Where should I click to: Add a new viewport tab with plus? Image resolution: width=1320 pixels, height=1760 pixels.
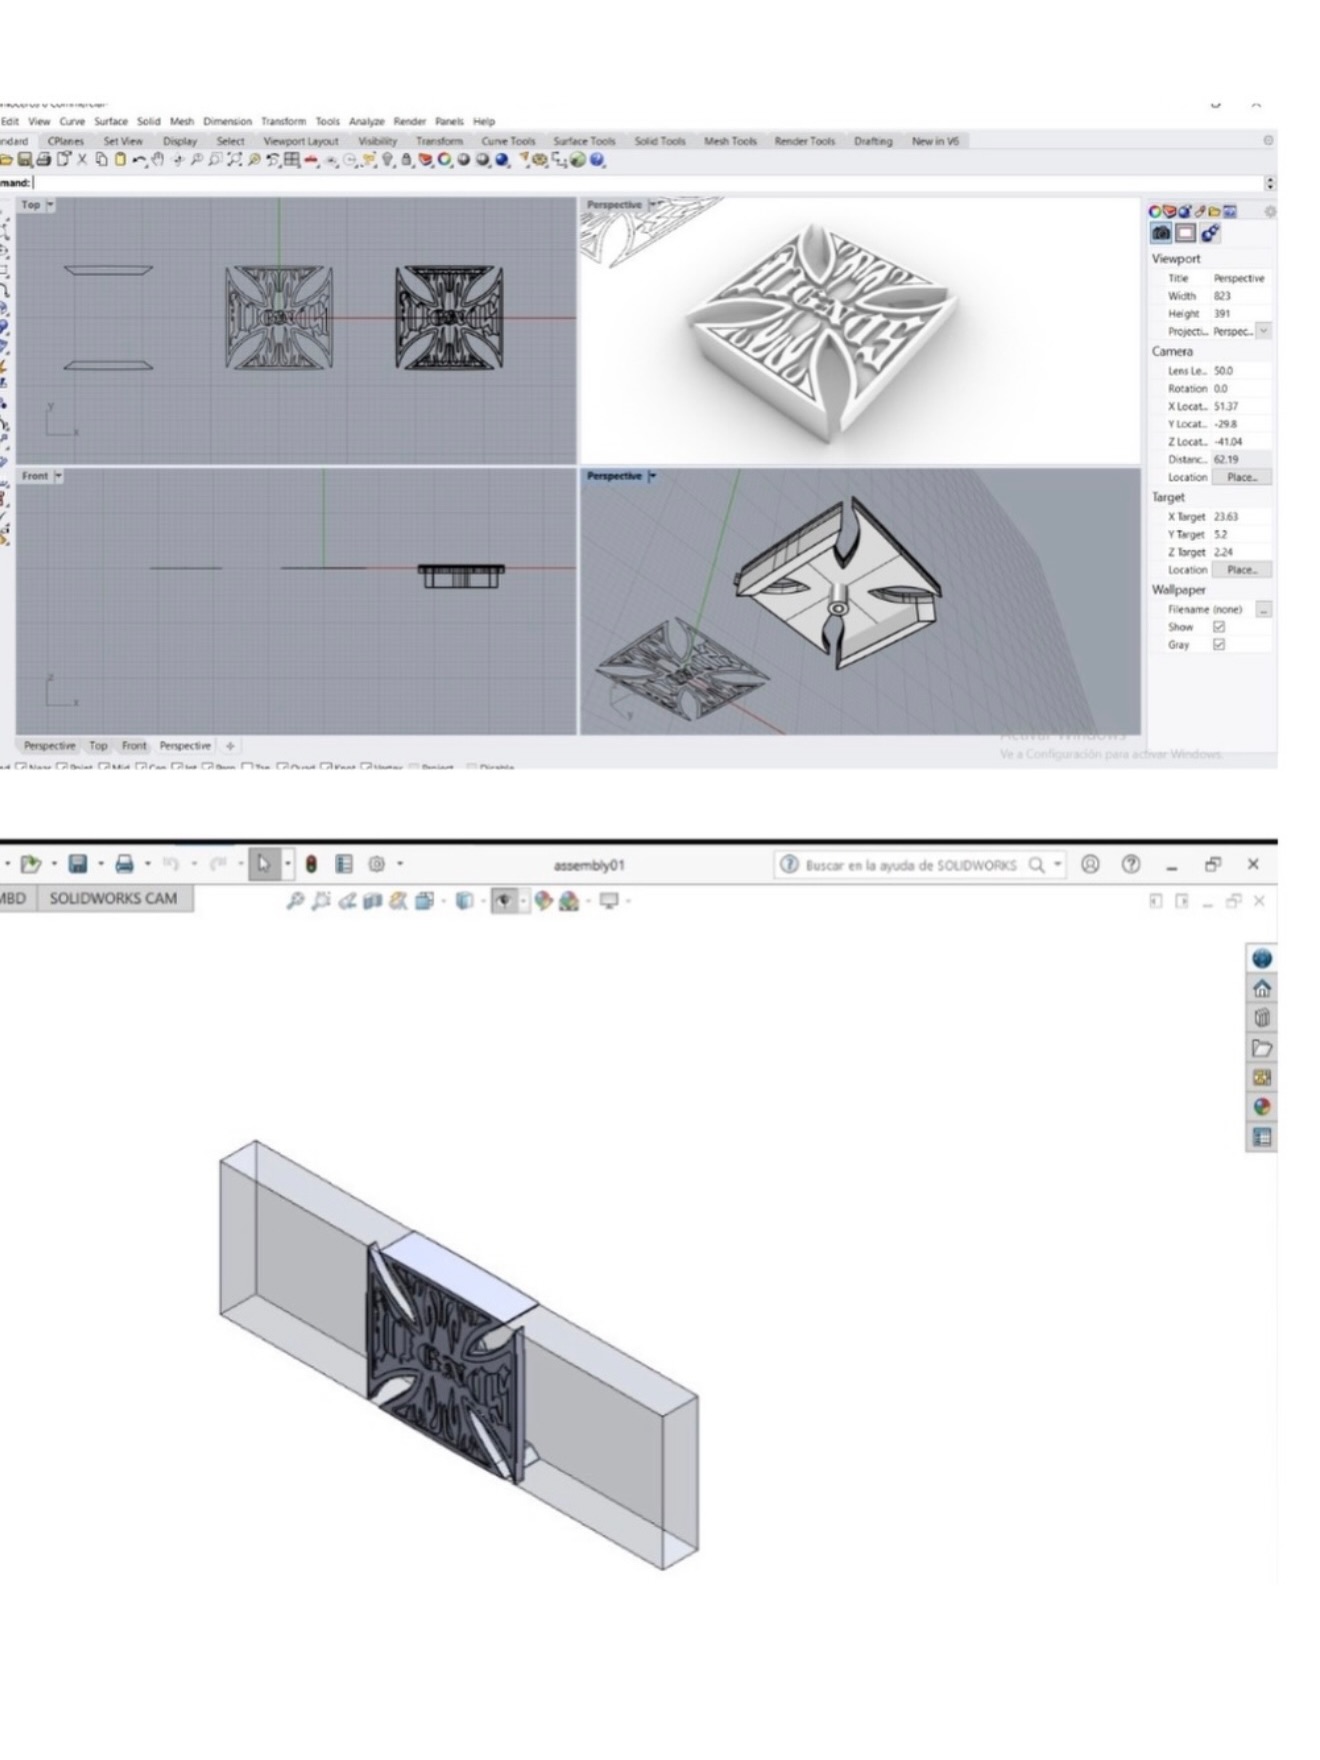point(230,746)
